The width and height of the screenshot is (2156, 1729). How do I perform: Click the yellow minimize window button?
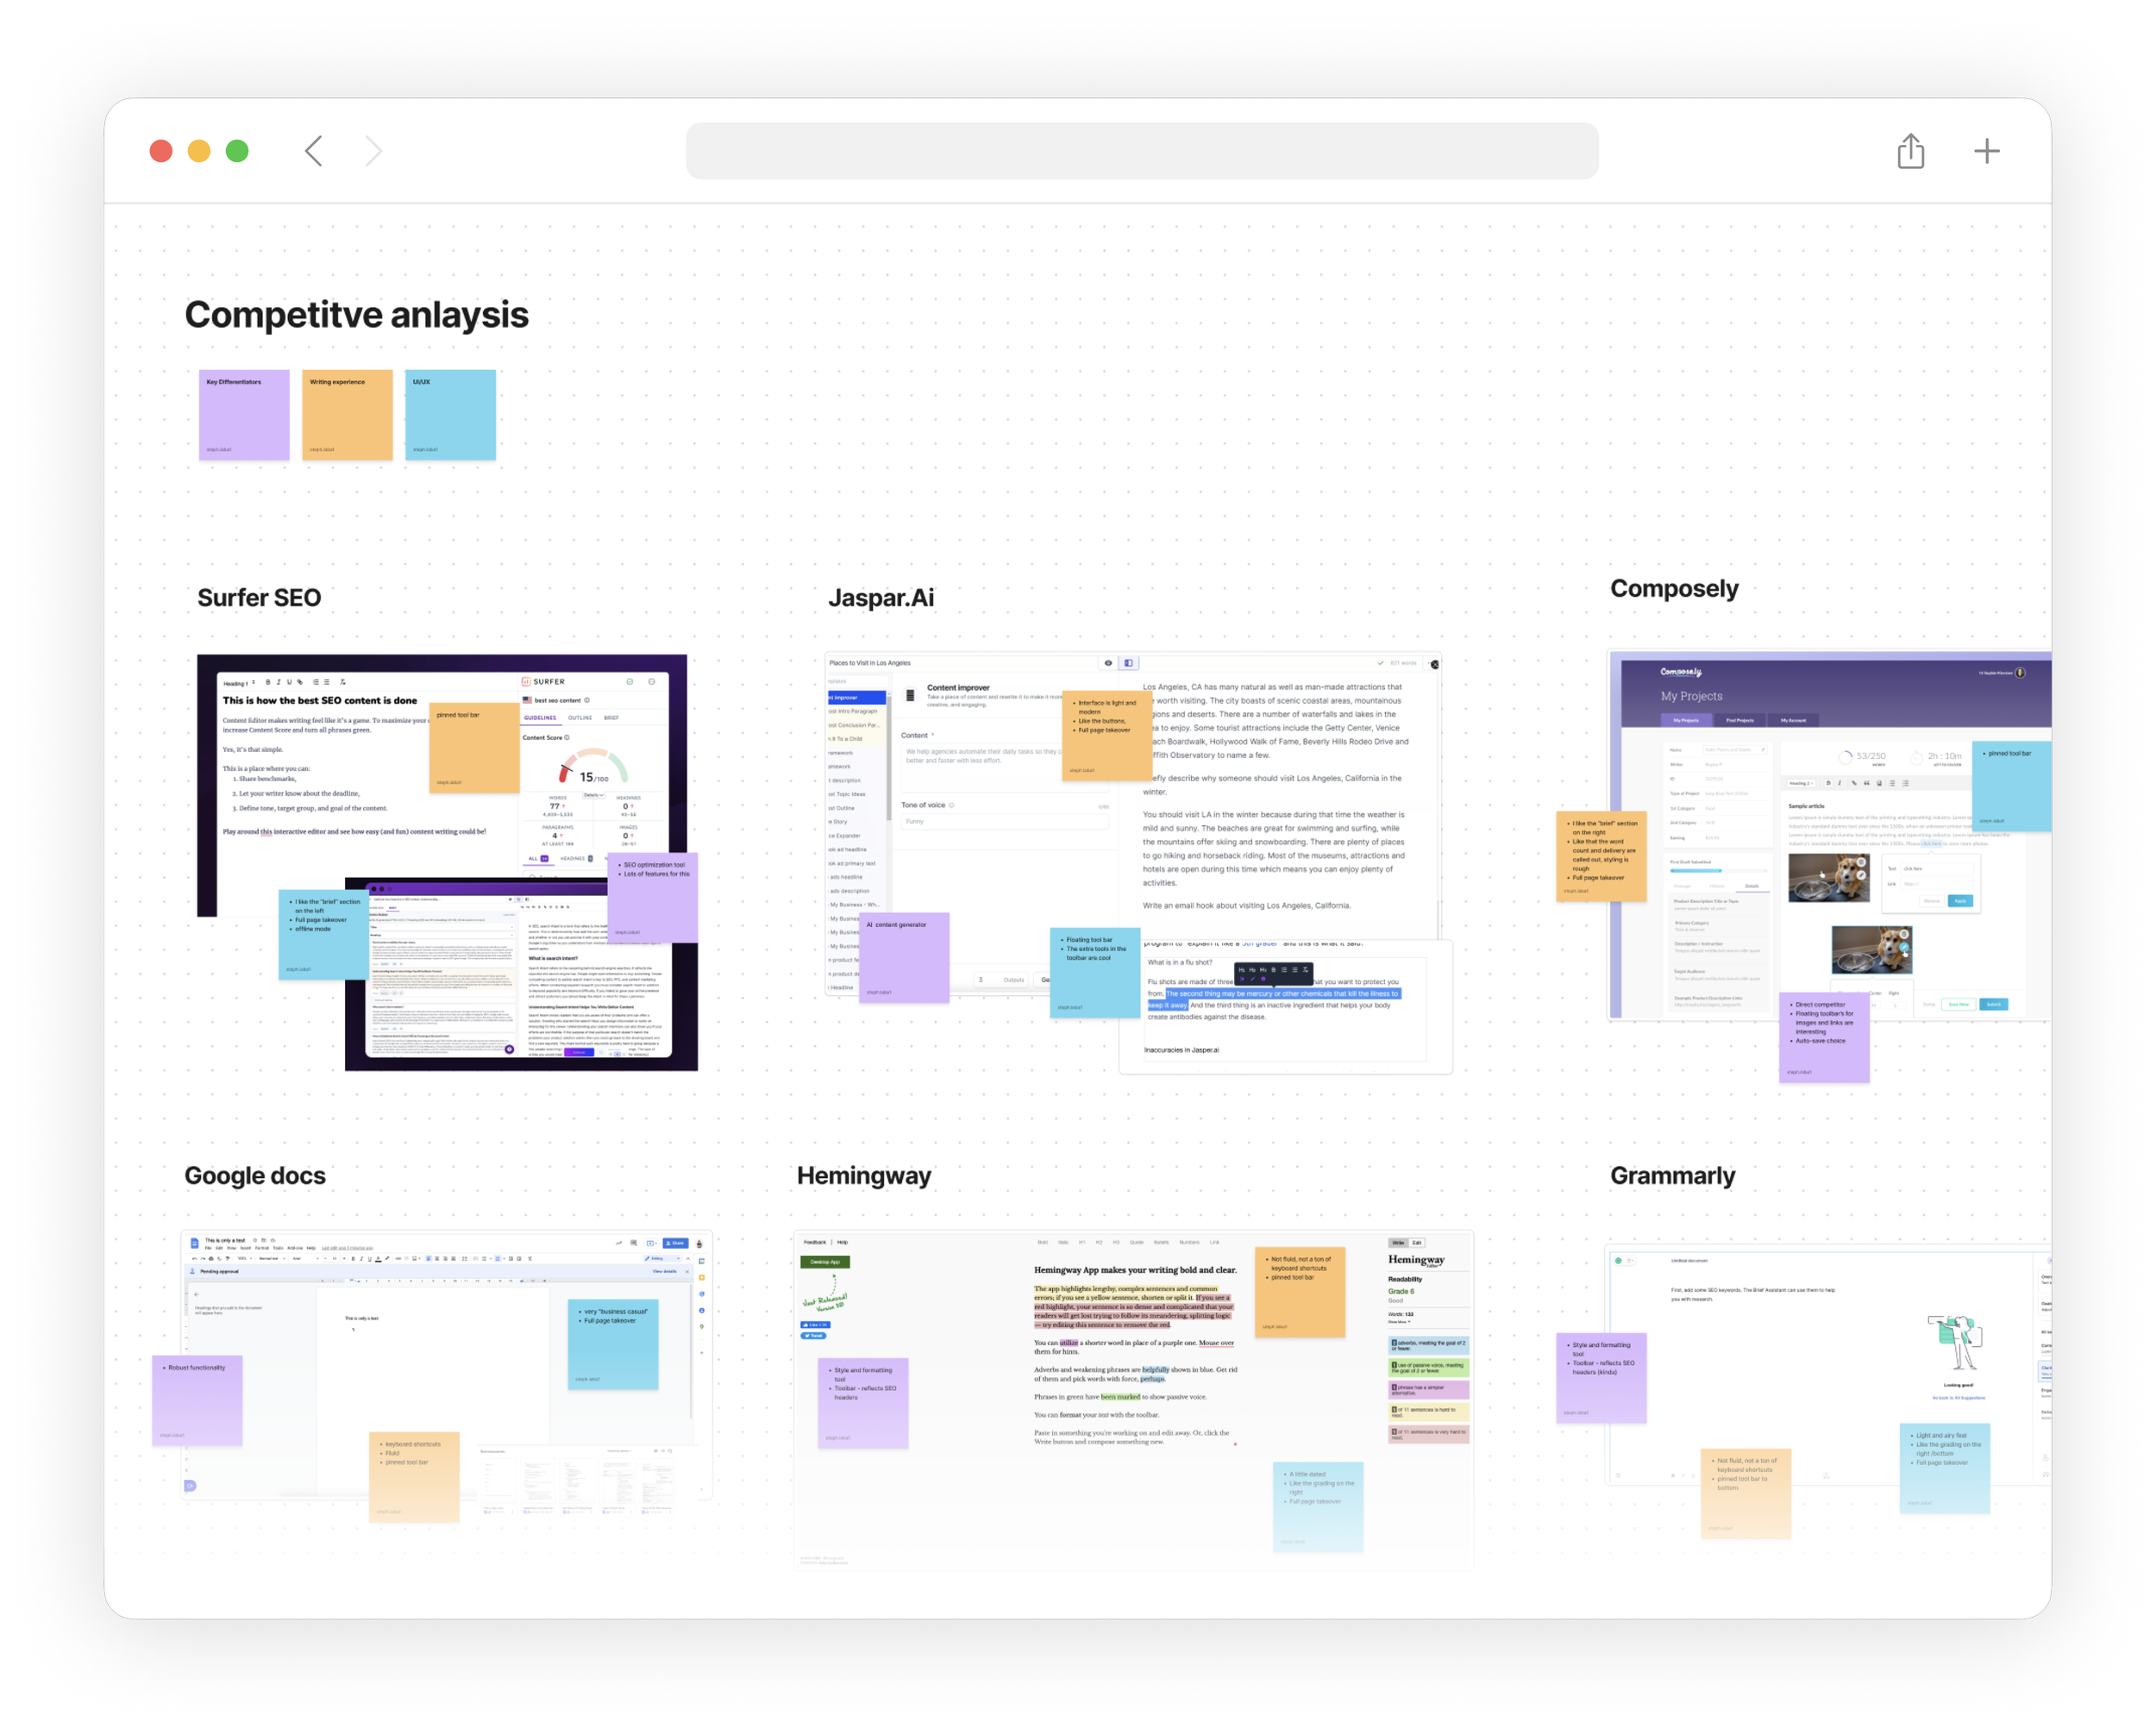click(199, 151)
